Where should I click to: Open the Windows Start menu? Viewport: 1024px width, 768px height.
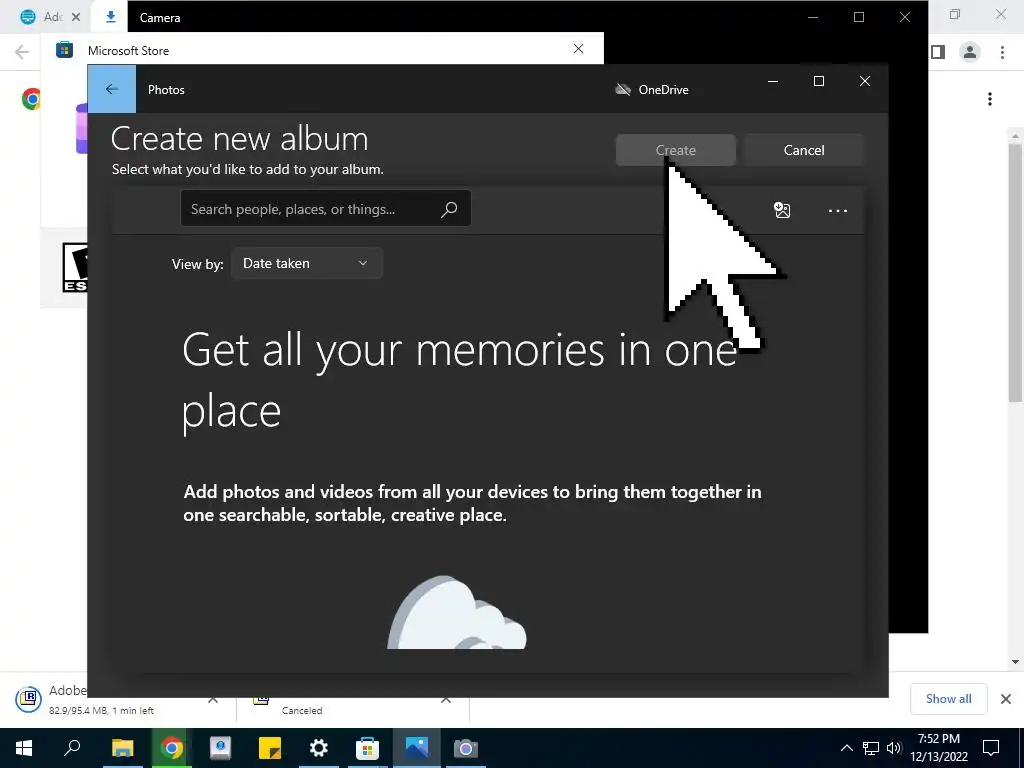[24, 748]
